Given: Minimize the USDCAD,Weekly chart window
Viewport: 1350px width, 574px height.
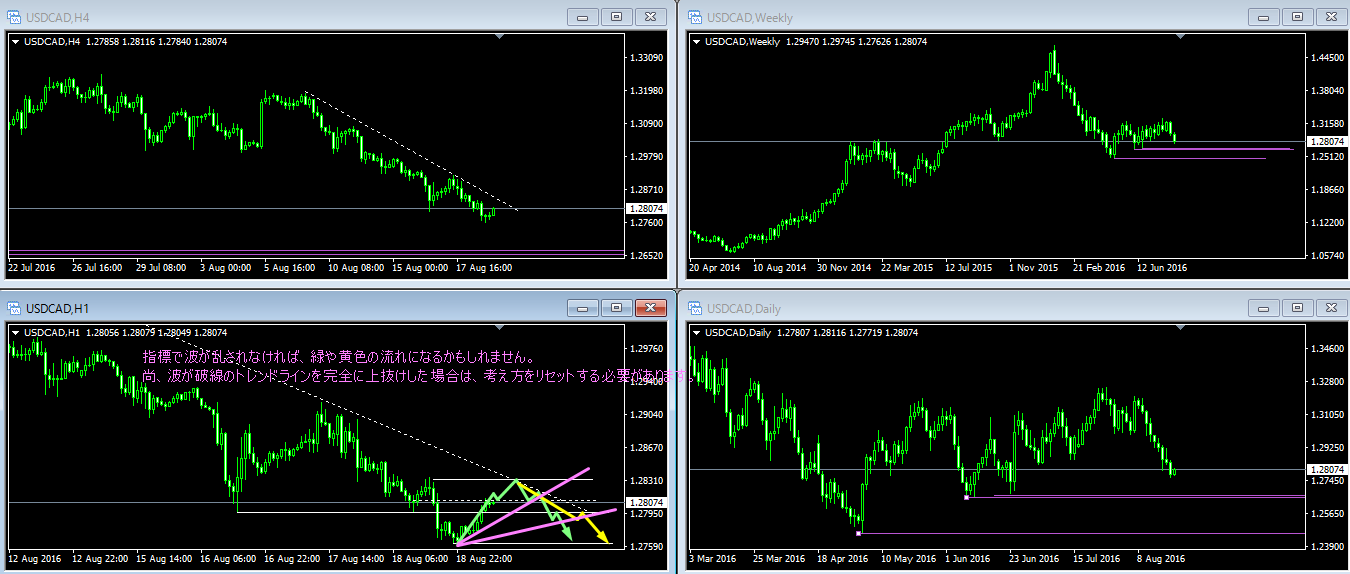Looking at the screenshot, I should click(1263, 17).
